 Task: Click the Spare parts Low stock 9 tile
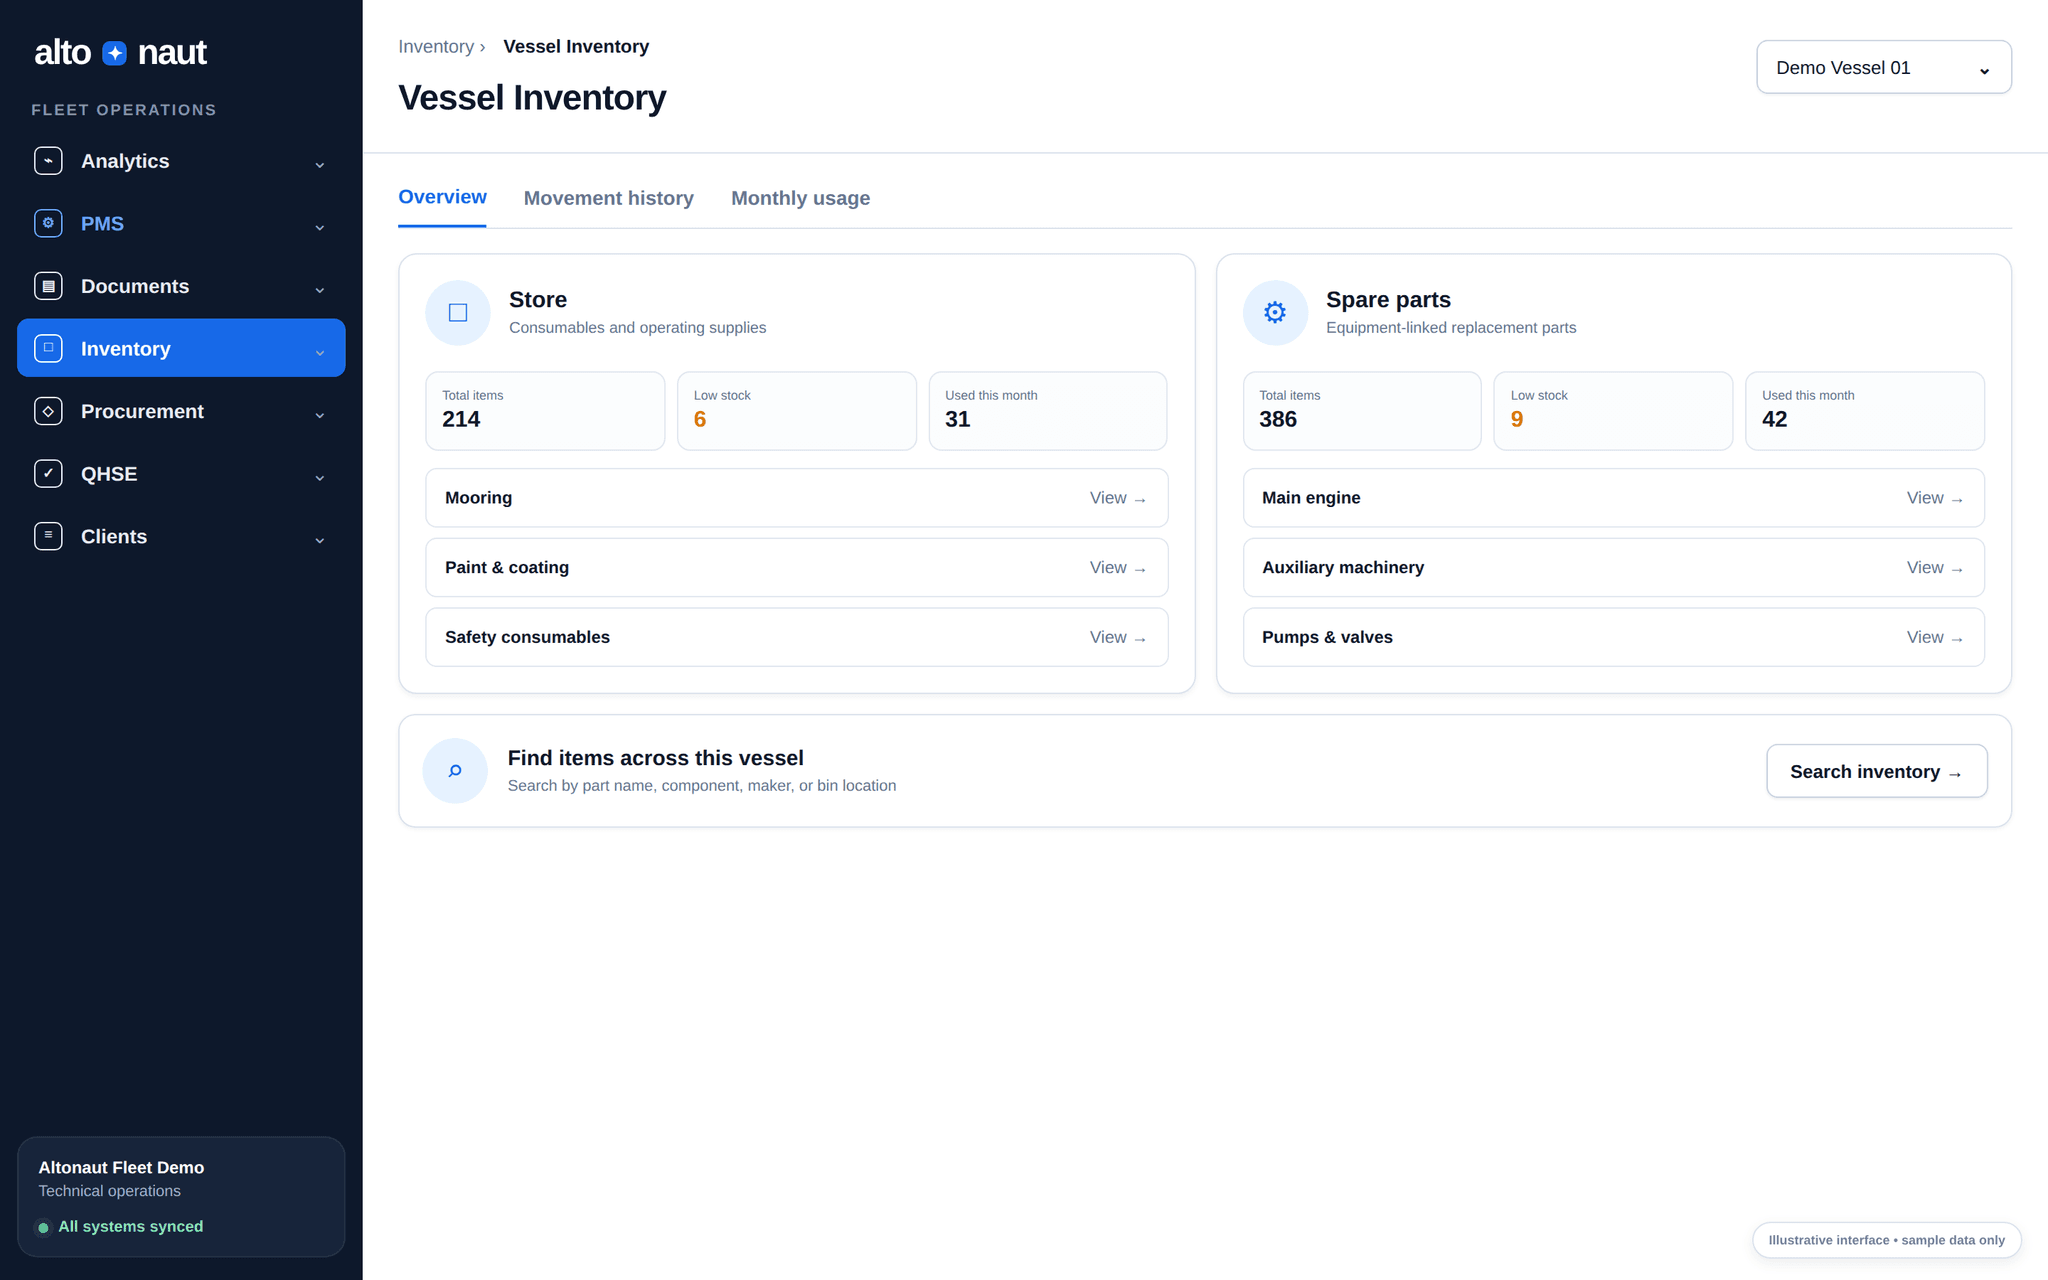point(1613,411)
